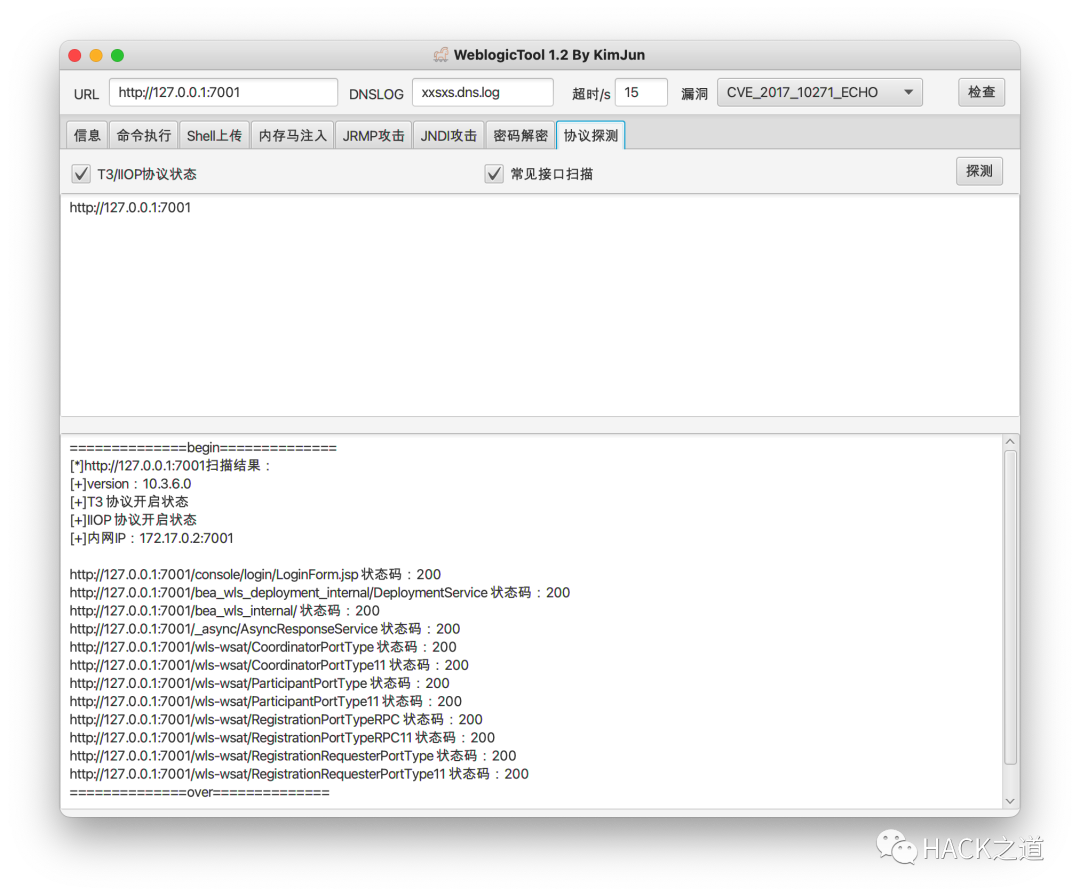Image resolution: width=1080 pixels, height=896 pixels.
Task: Click the console/login/LoginForm.jsp result line
Action: tap(255, 574)
